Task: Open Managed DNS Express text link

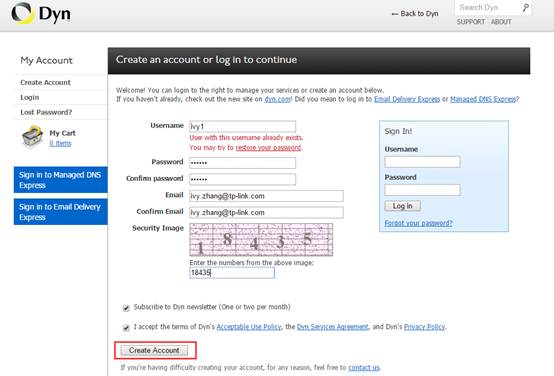Action: coord(483,99)
